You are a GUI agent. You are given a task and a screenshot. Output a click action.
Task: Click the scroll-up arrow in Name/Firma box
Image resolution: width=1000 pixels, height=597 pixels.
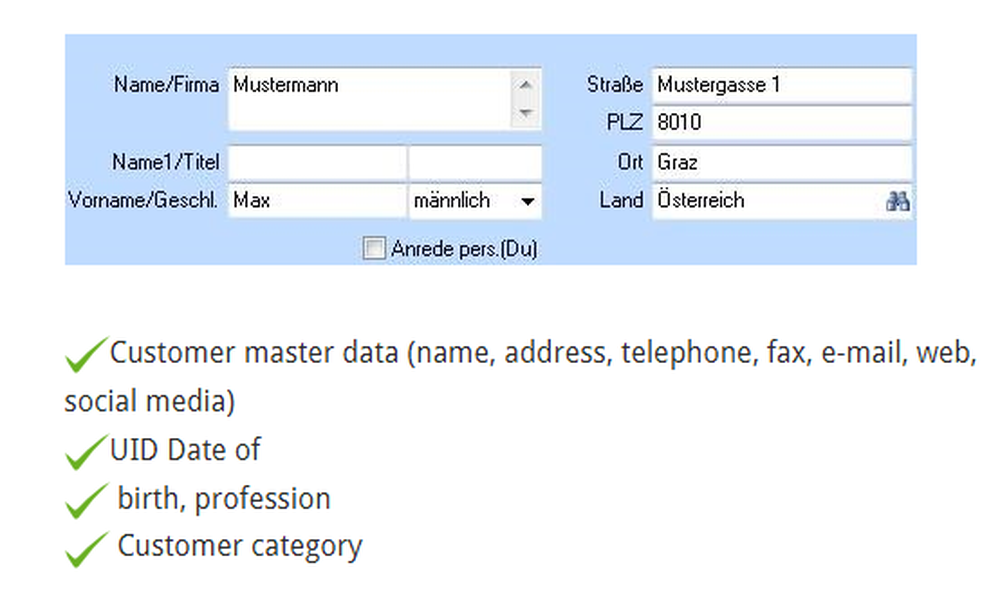(x=526, y=84)
